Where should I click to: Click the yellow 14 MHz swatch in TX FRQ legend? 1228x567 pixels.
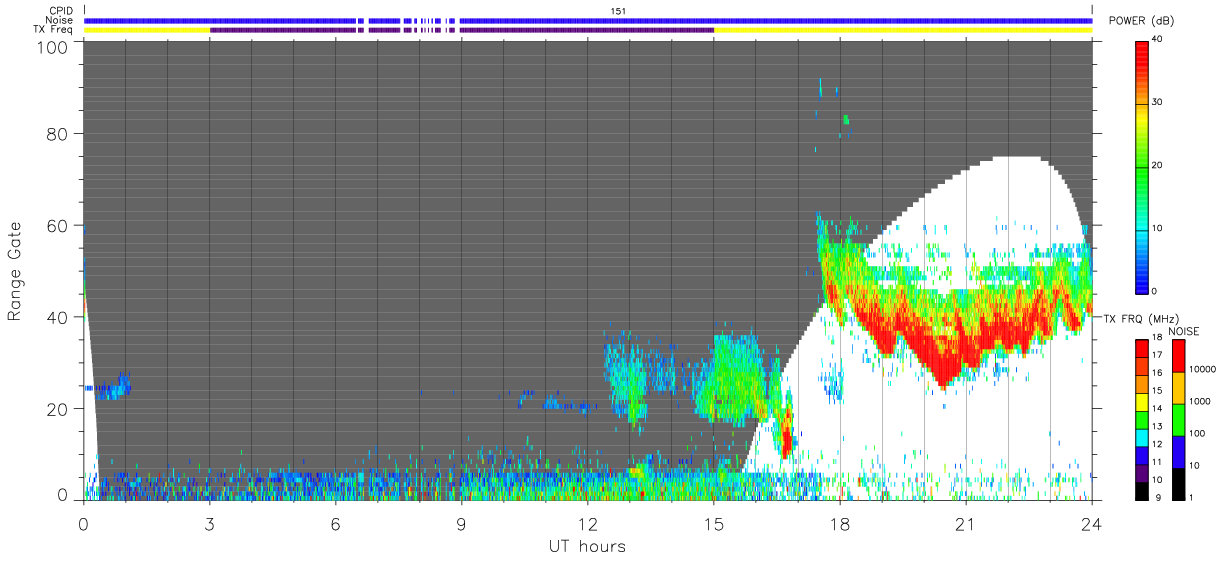coord(1142,401)
